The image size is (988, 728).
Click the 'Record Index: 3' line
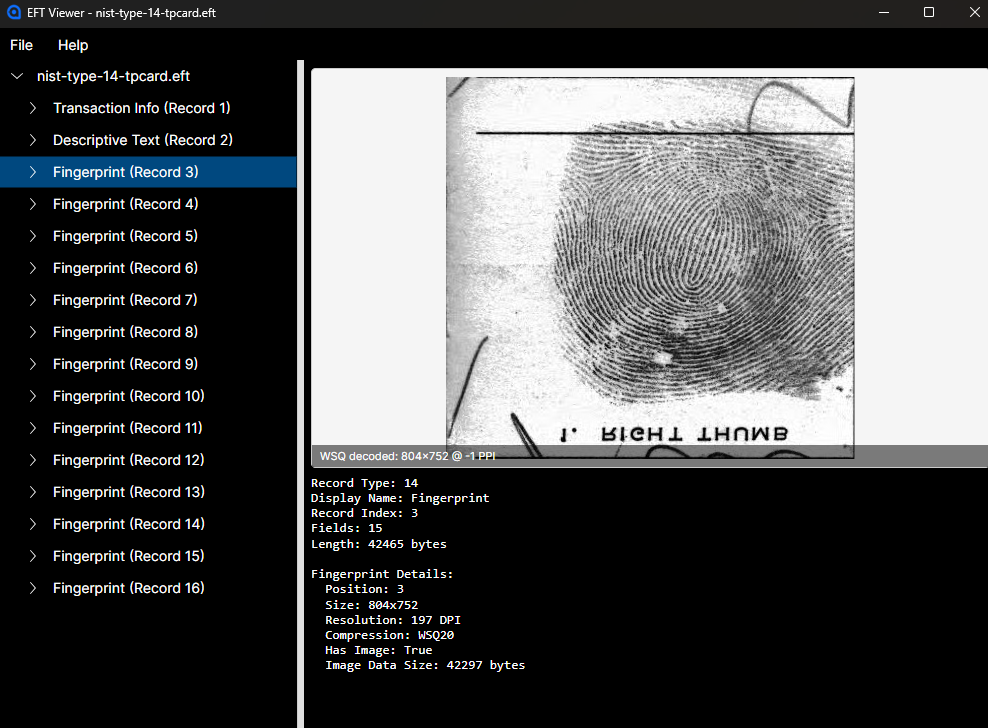point(364,513)
